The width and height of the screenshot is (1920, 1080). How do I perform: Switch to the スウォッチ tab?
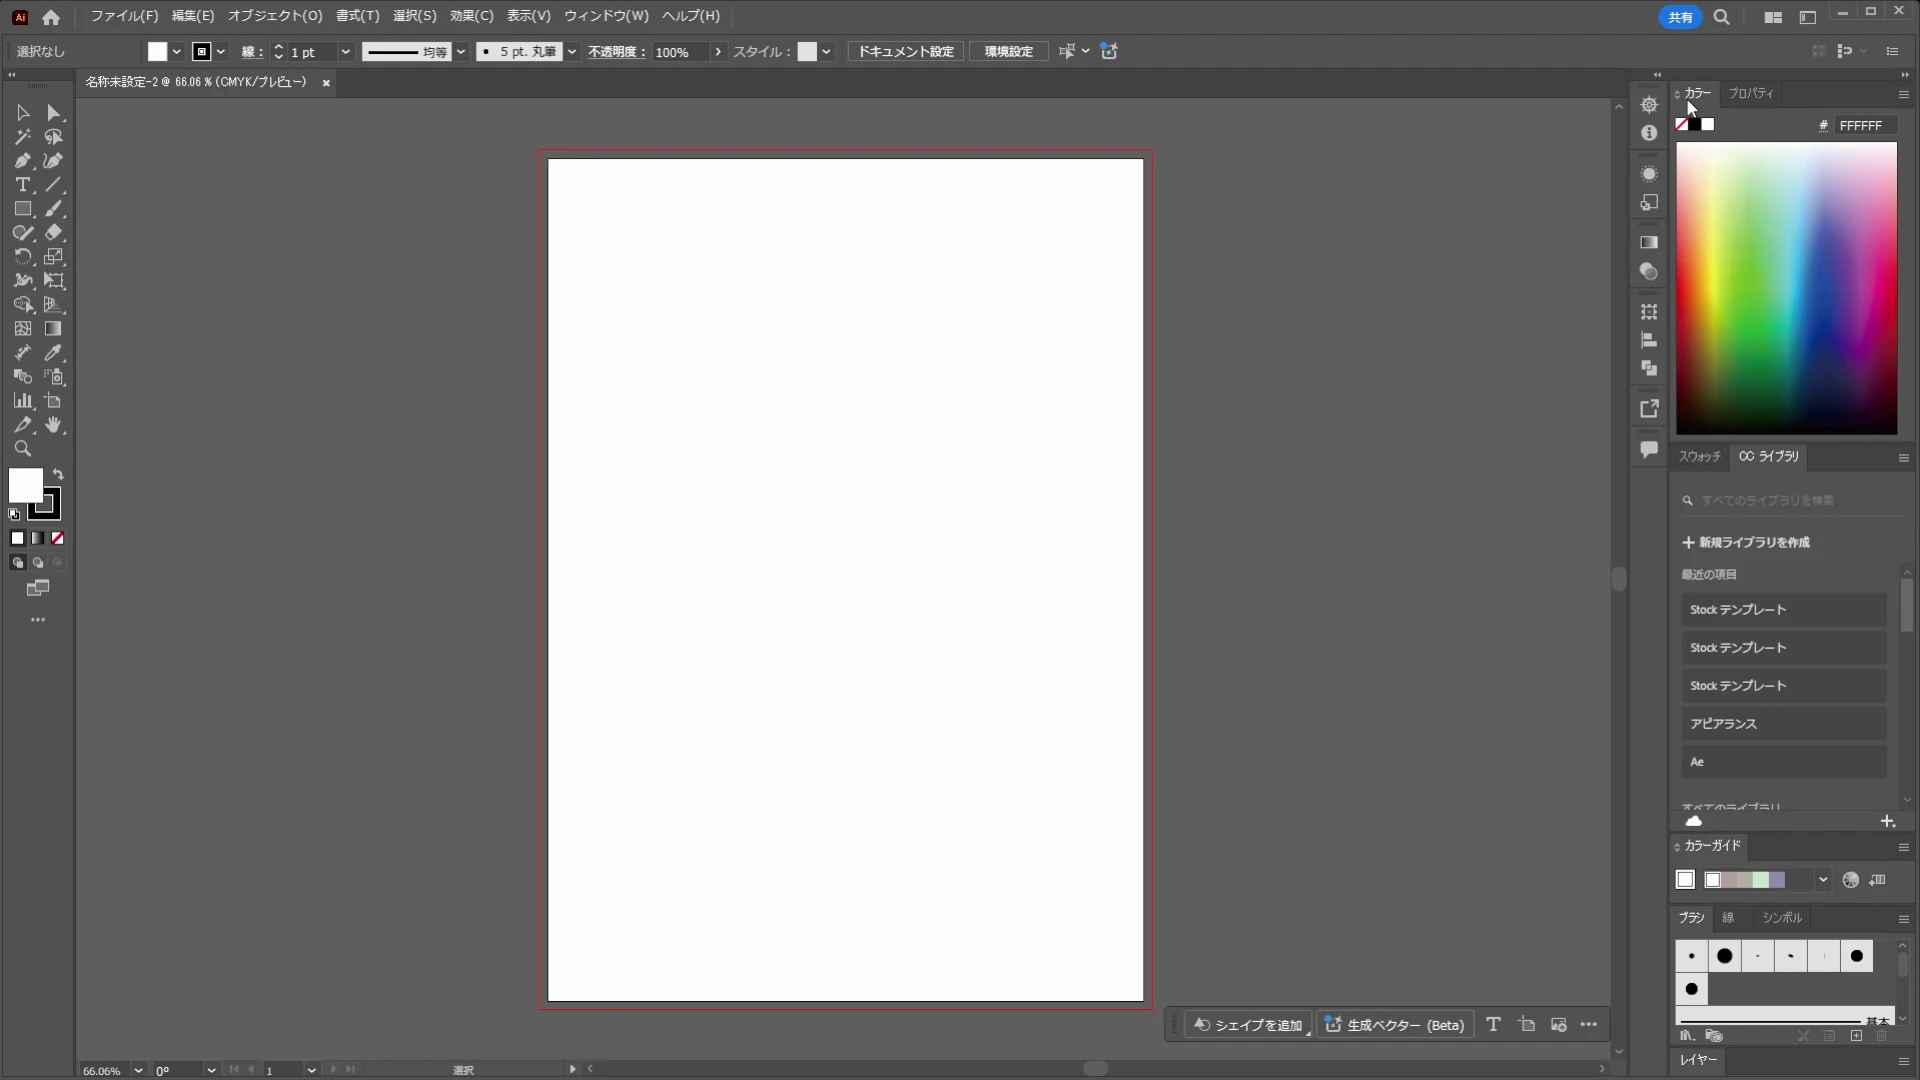point(1700,456)
